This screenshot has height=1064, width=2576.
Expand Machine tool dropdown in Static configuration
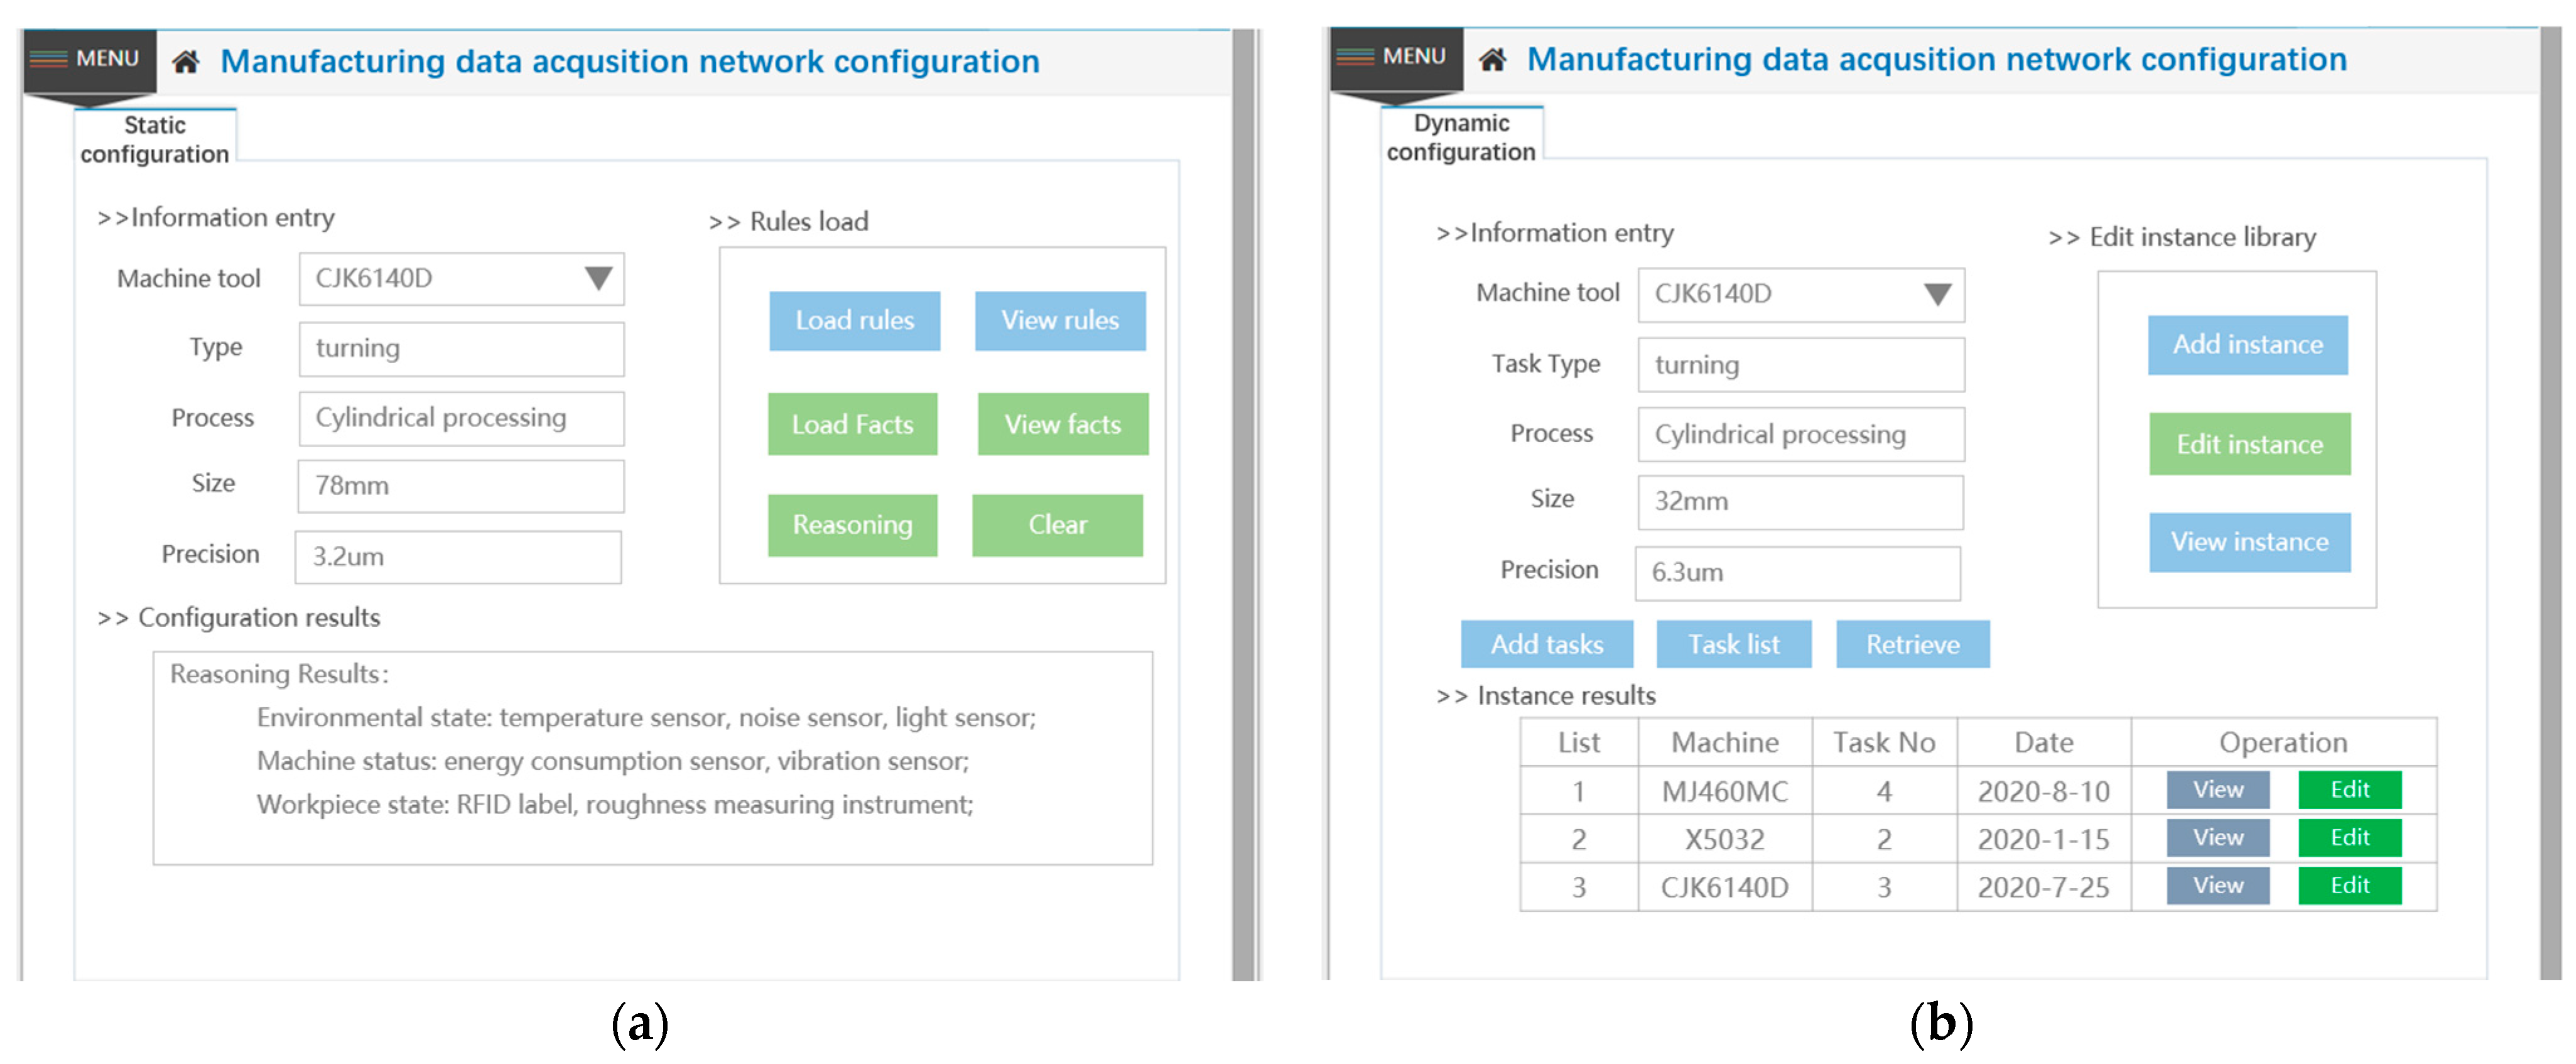598,279
